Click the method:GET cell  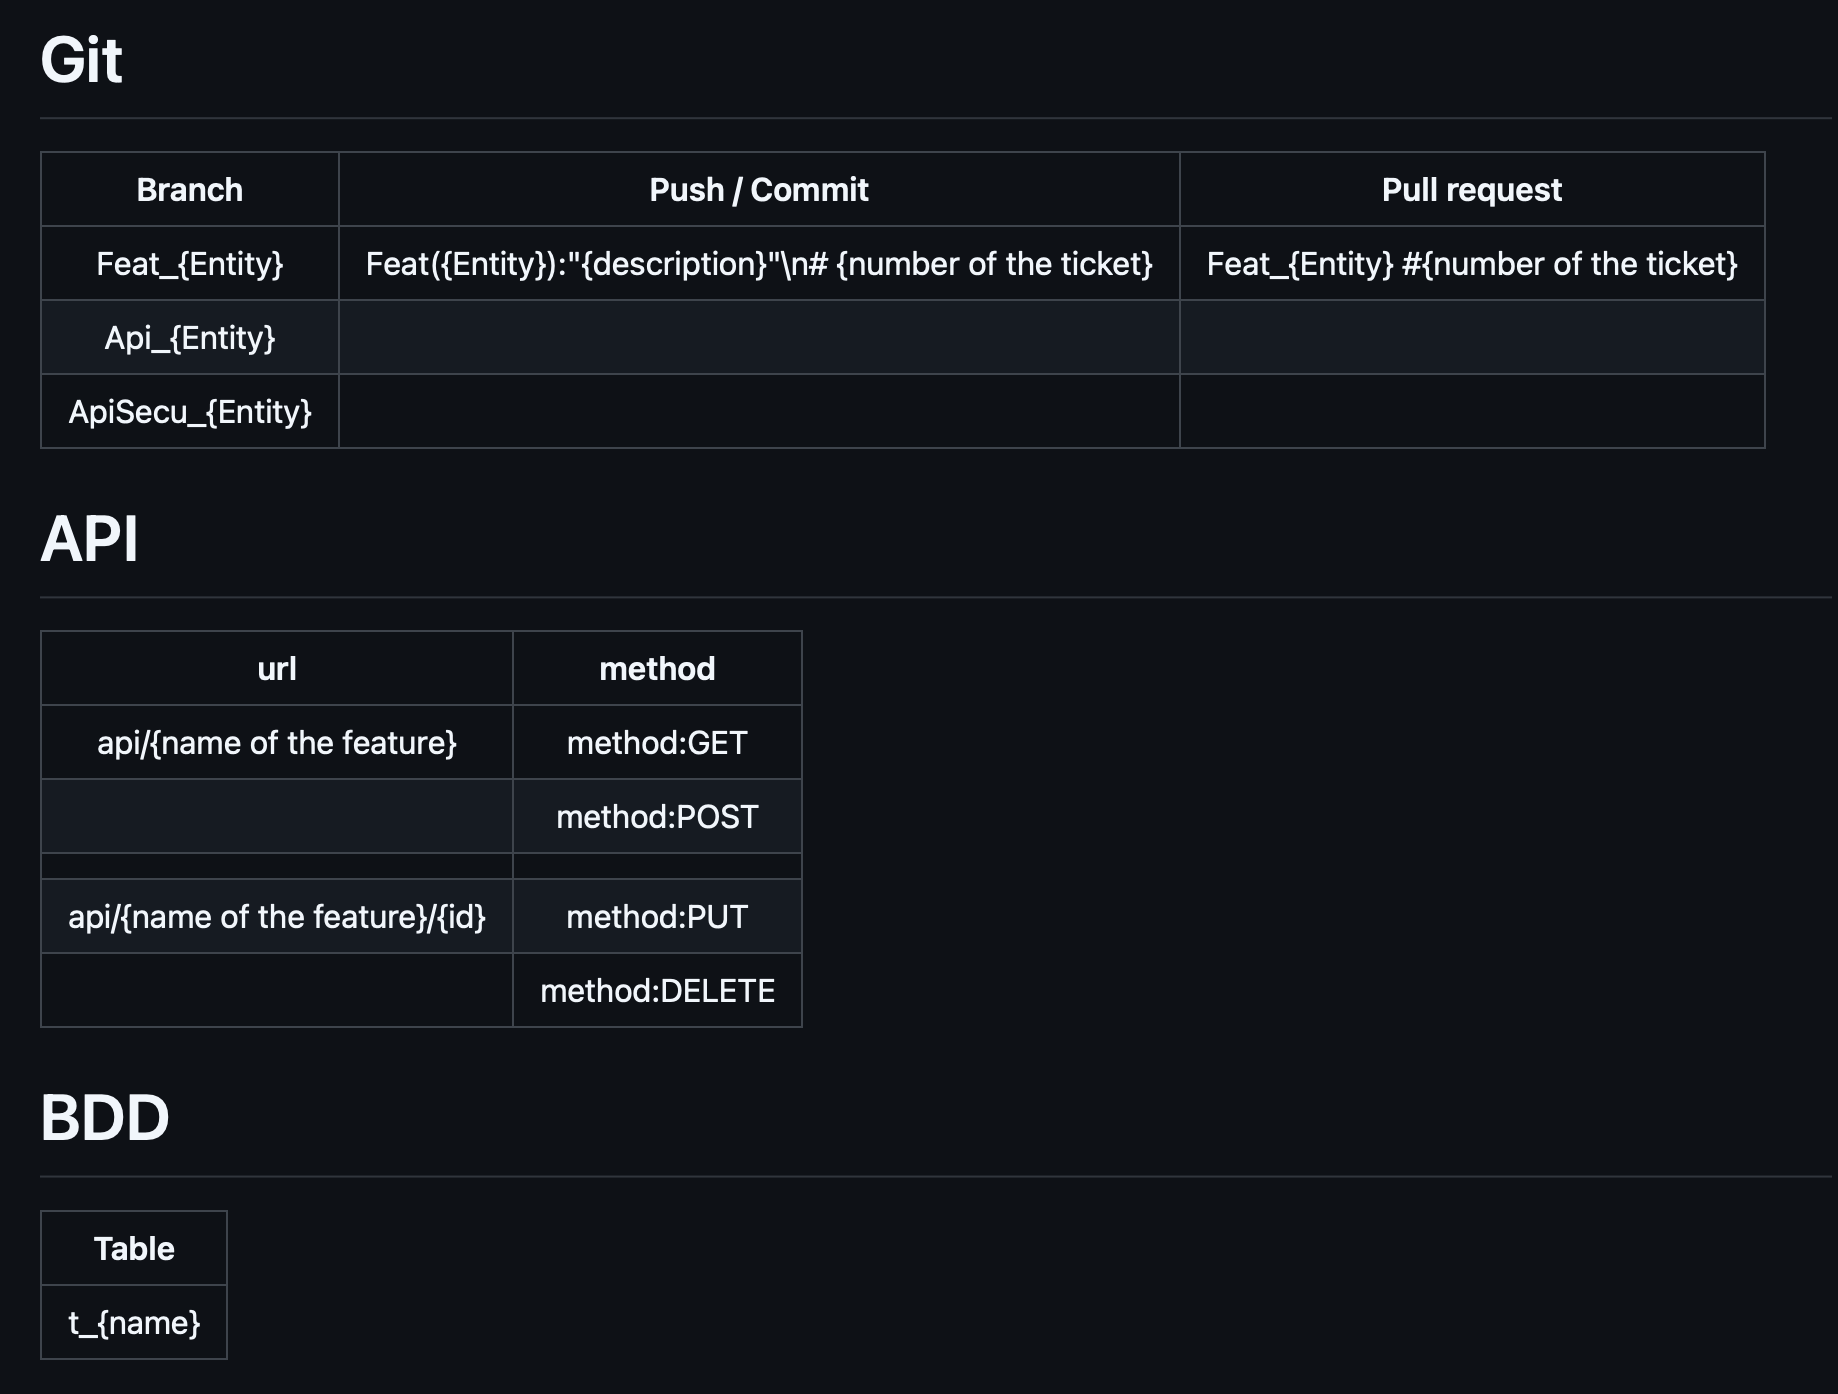(x=657, y=742)
